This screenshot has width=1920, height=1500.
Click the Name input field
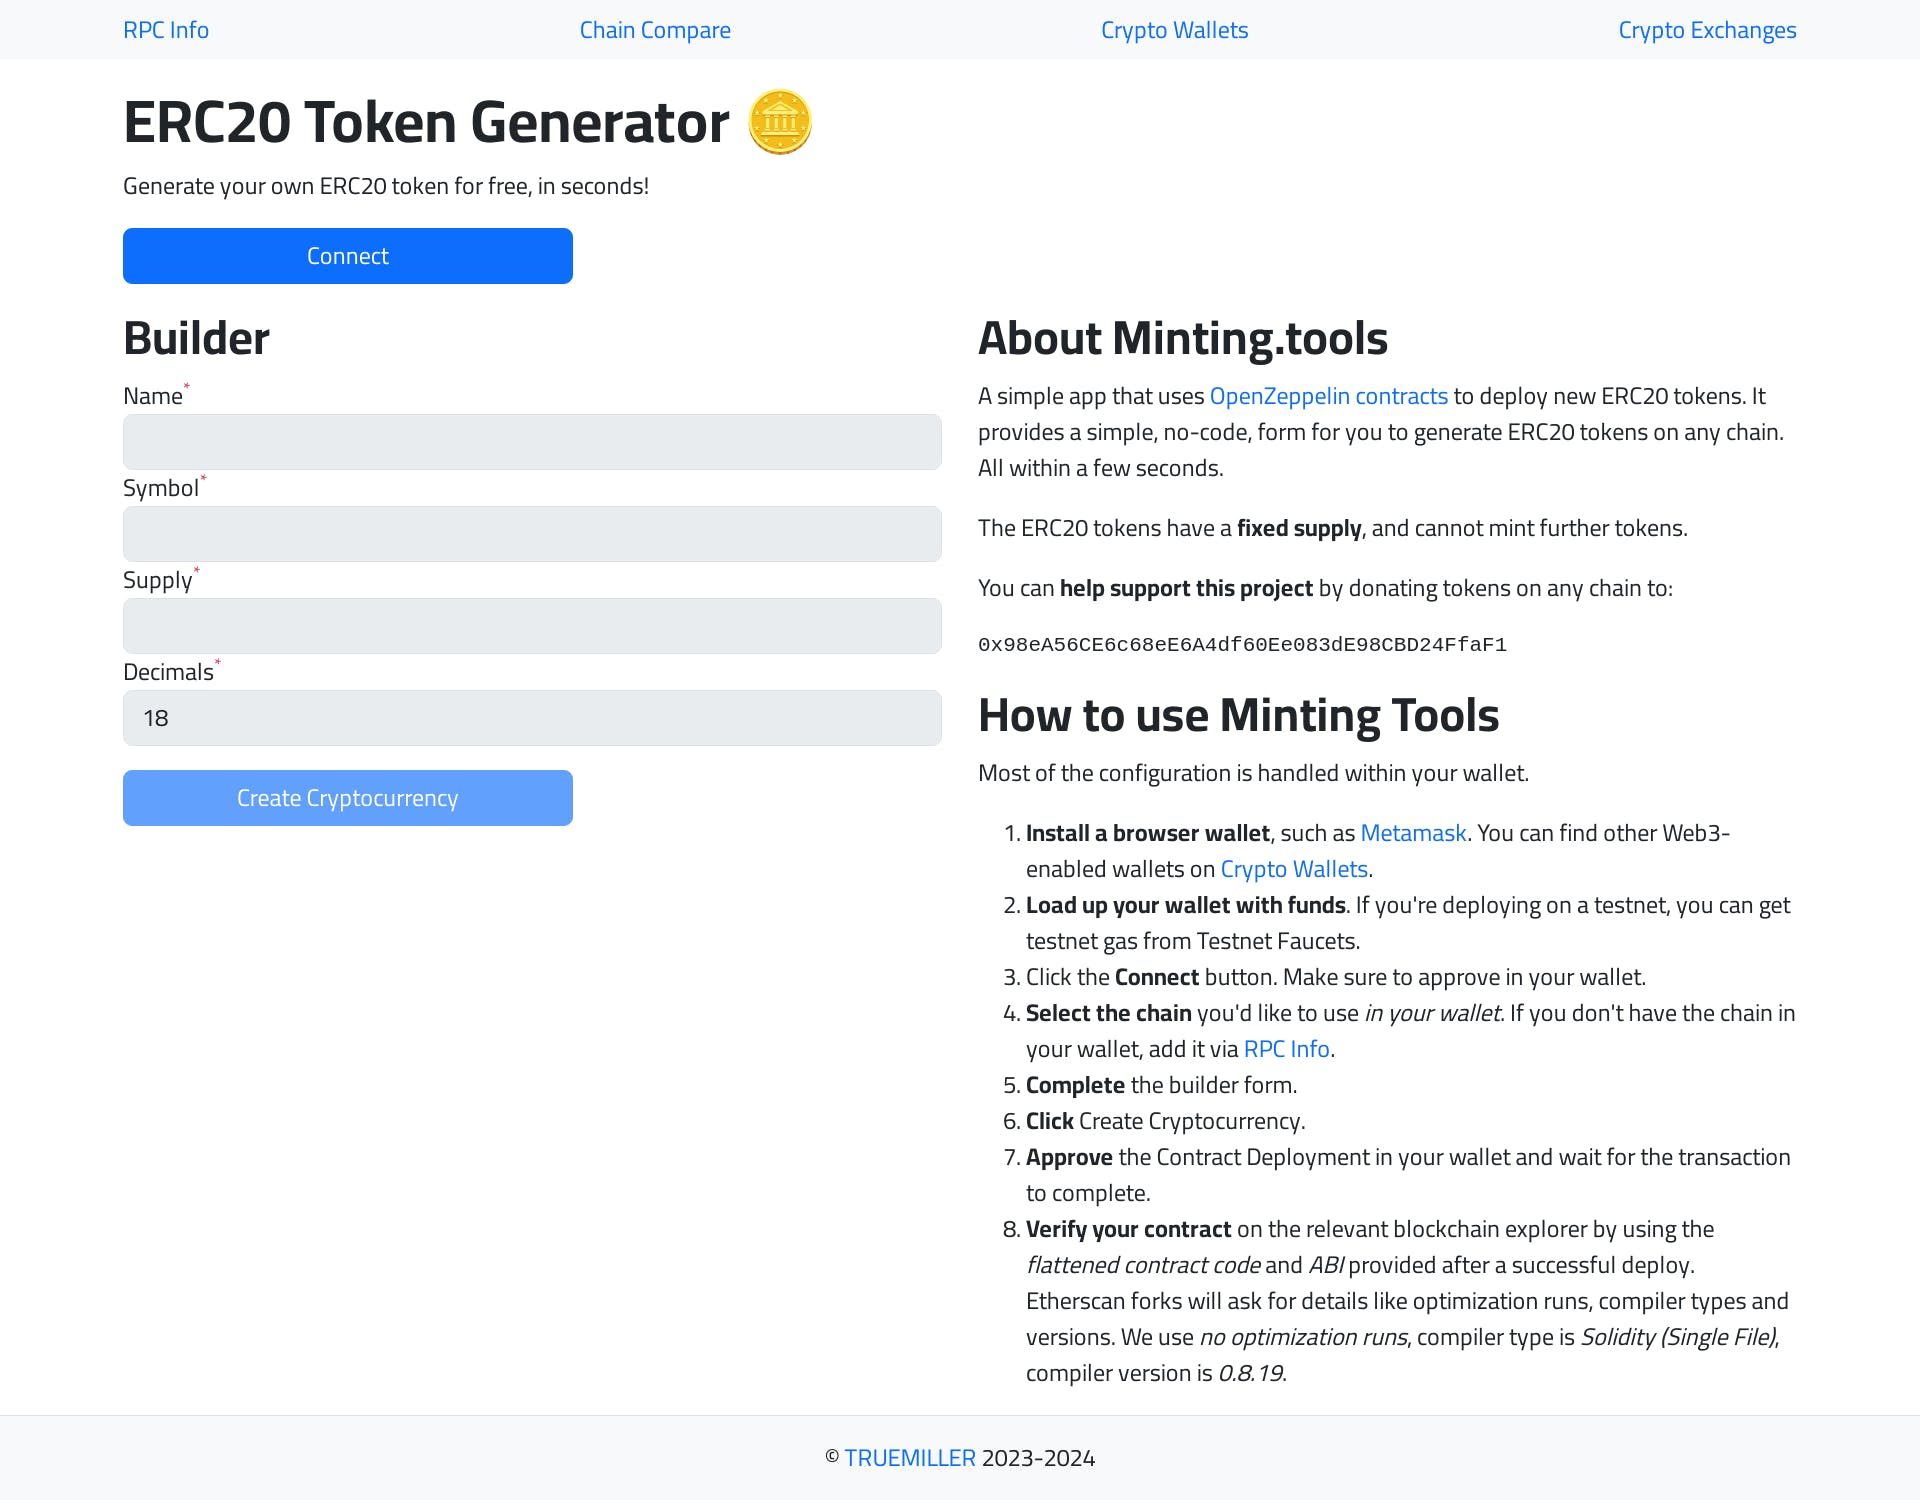pyautogui.click(x=531, y=443)
